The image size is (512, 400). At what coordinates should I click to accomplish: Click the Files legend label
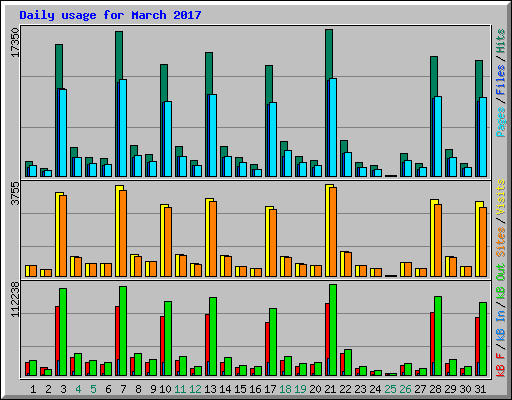click(x=501, y=80)
